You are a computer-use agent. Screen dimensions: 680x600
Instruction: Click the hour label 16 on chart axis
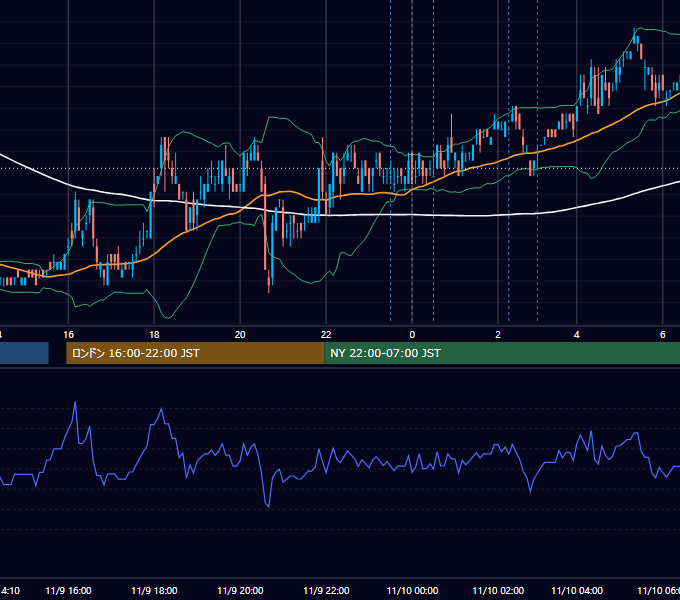click(69, 334)
